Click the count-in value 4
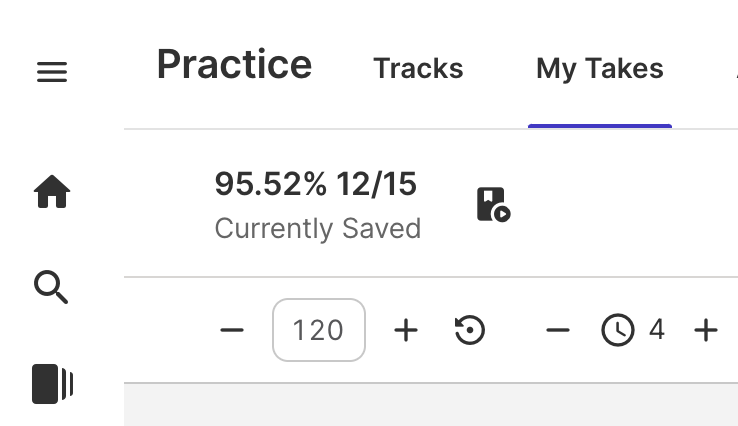This screenshot has height=426, width=738. 657,329
